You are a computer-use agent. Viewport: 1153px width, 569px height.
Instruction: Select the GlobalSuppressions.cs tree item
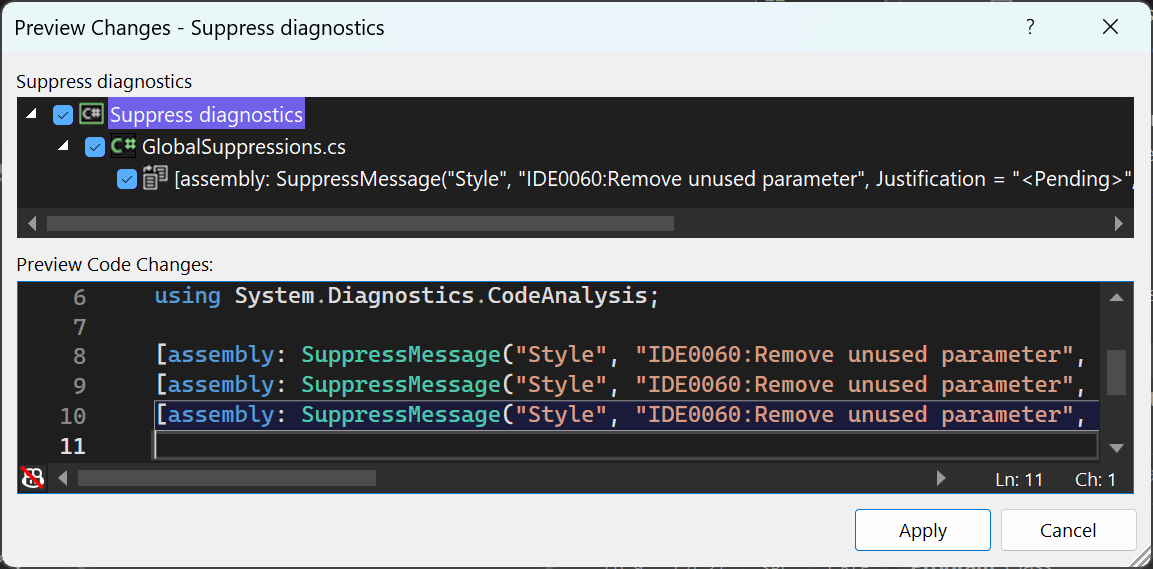(x=244, y=147)
